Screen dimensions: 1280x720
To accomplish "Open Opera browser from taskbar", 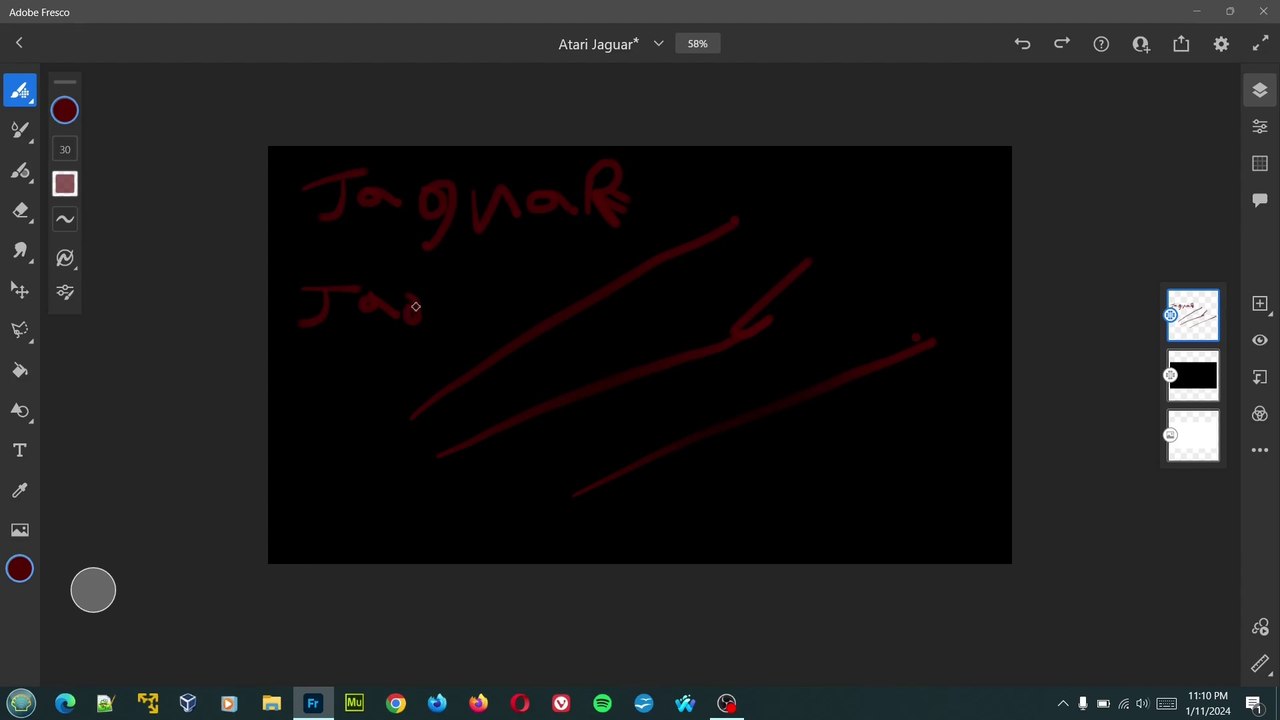I will (520, 703).
